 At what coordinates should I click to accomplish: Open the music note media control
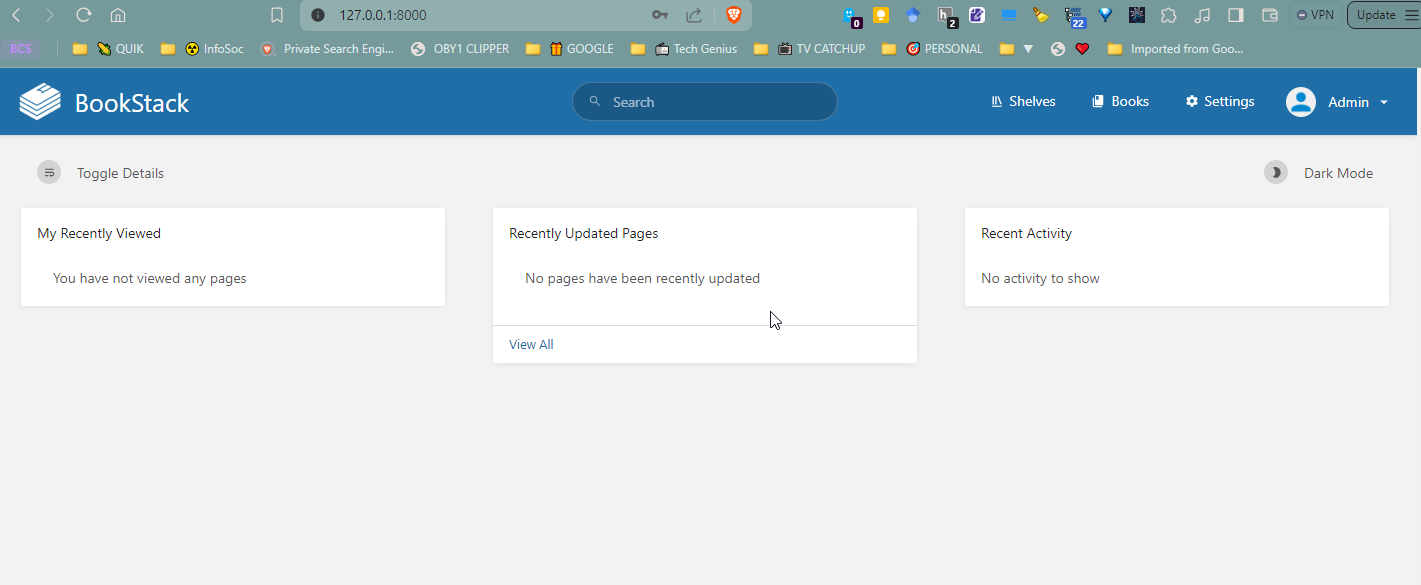[1202, 15]
